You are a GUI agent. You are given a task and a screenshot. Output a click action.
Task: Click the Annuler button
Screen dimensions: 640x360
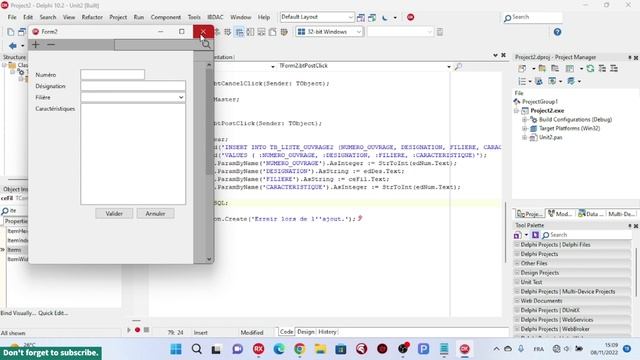156,213
